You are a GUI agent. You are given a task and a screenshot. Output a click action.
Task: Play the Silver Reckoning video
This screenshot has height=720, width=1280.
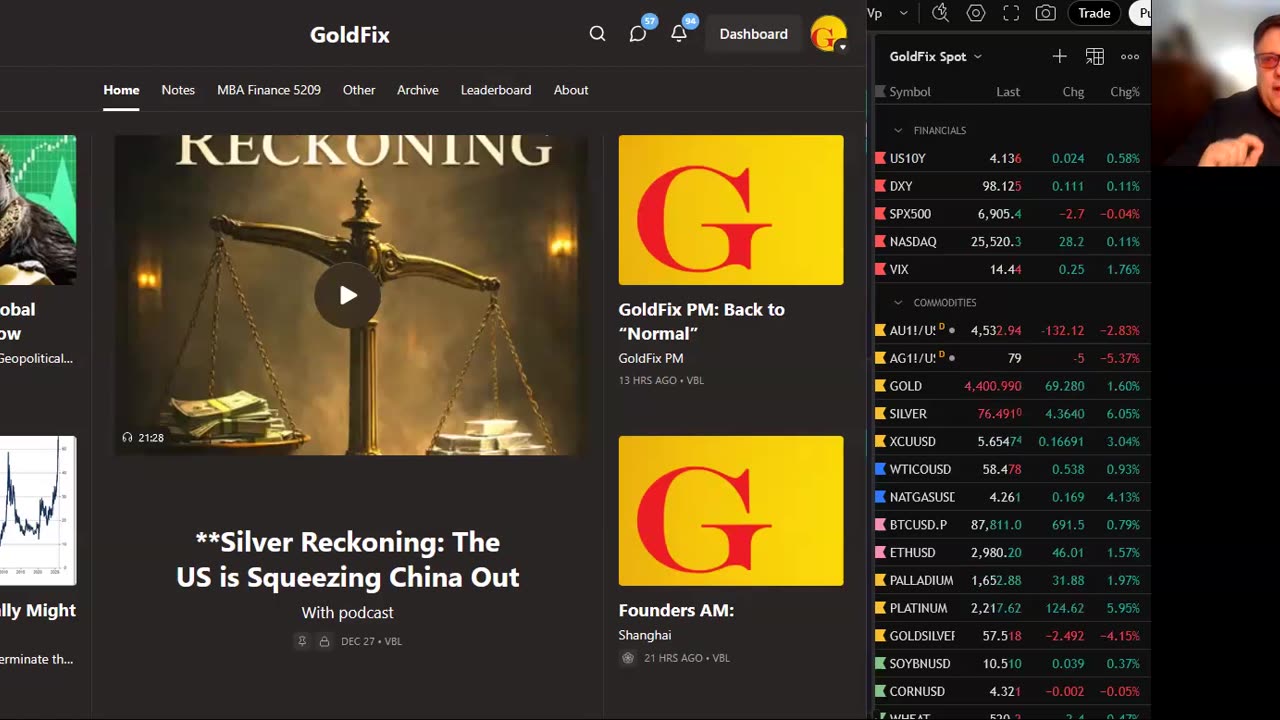click(x=348, y=295)
